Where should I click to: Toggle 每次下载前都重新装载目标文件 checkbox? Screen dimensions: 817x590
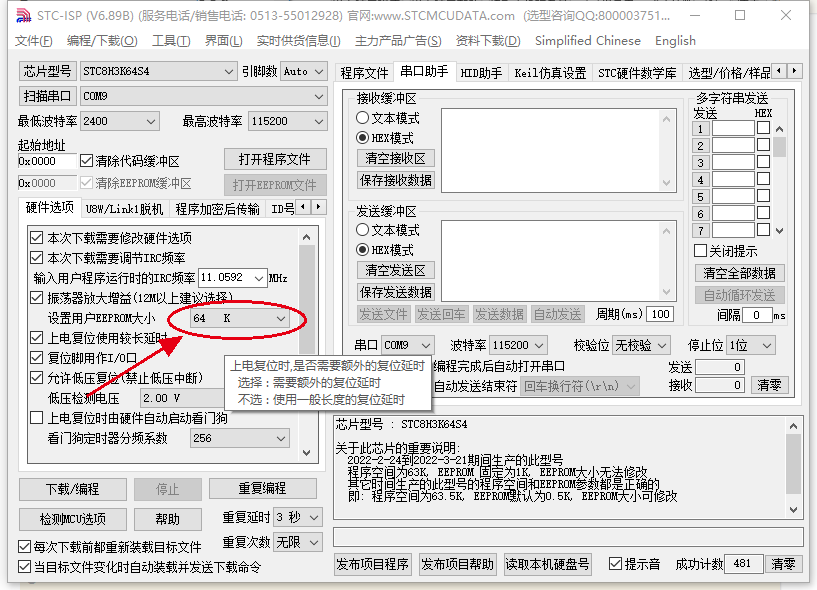point(24,547)
